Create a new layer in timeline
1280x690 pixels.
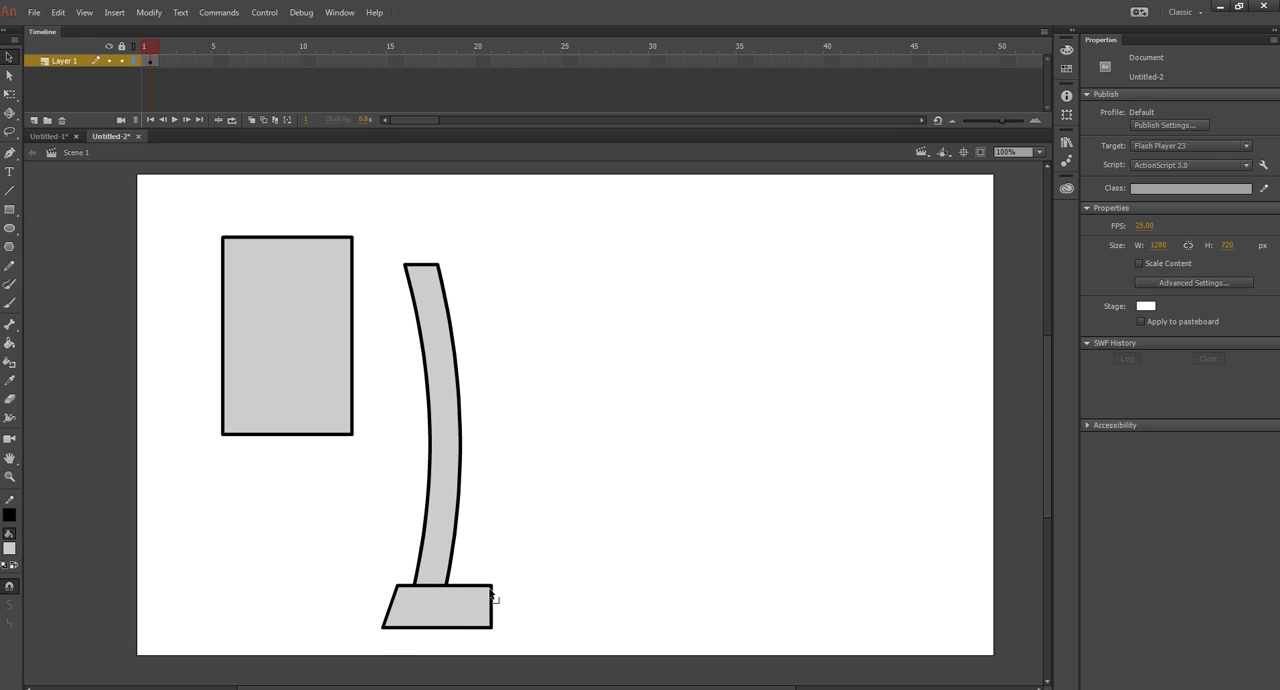(x=33, y=120)
